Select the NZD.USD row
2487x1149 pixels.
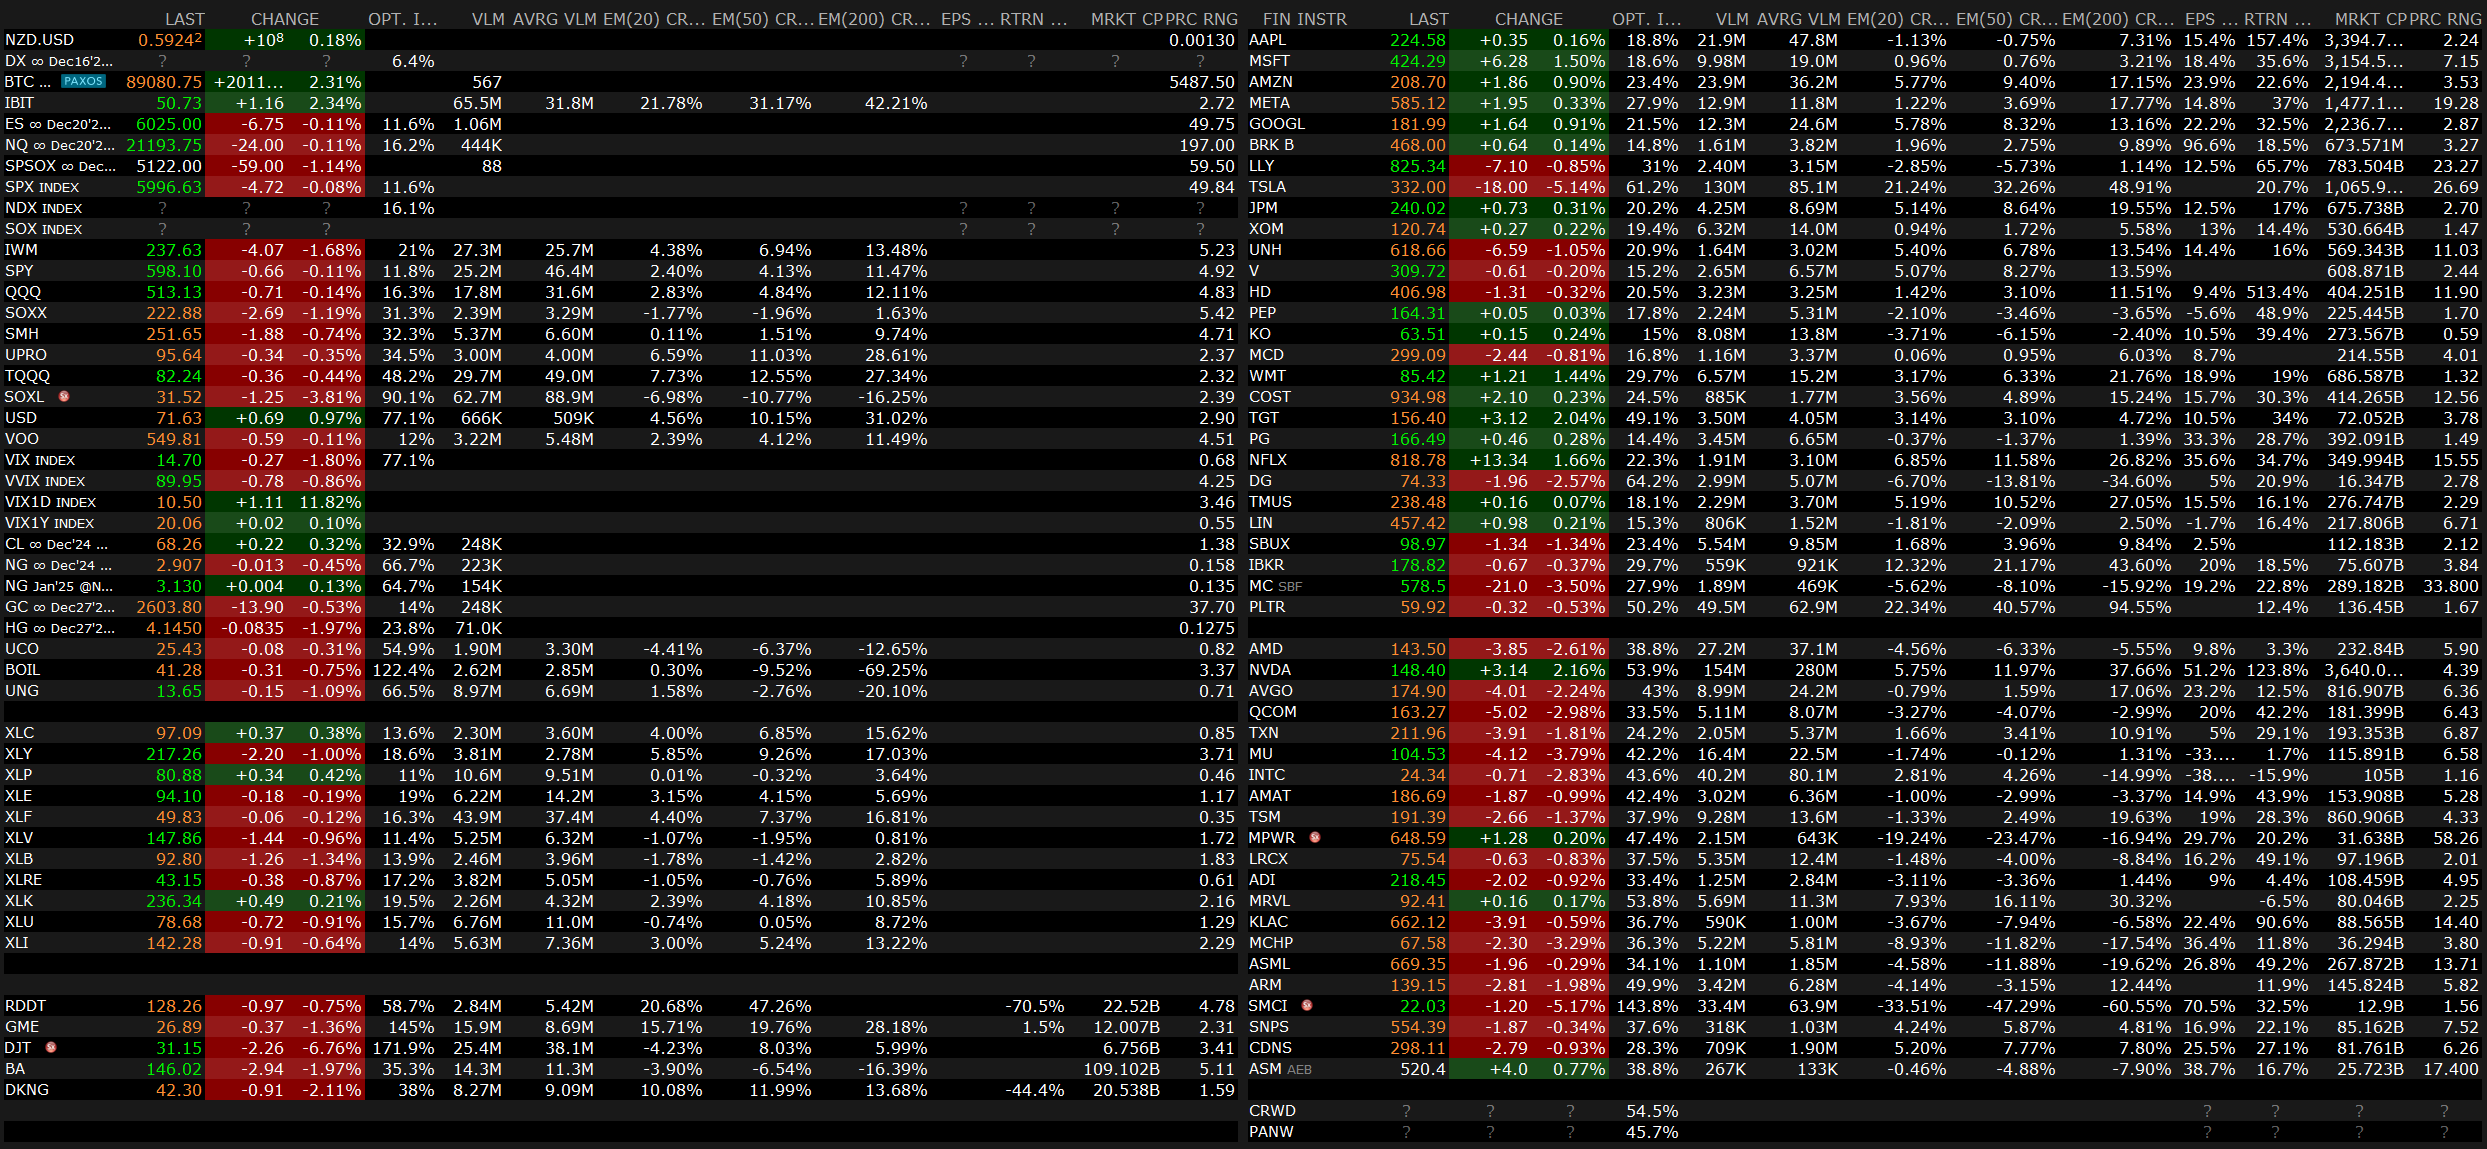pos(620,40)
